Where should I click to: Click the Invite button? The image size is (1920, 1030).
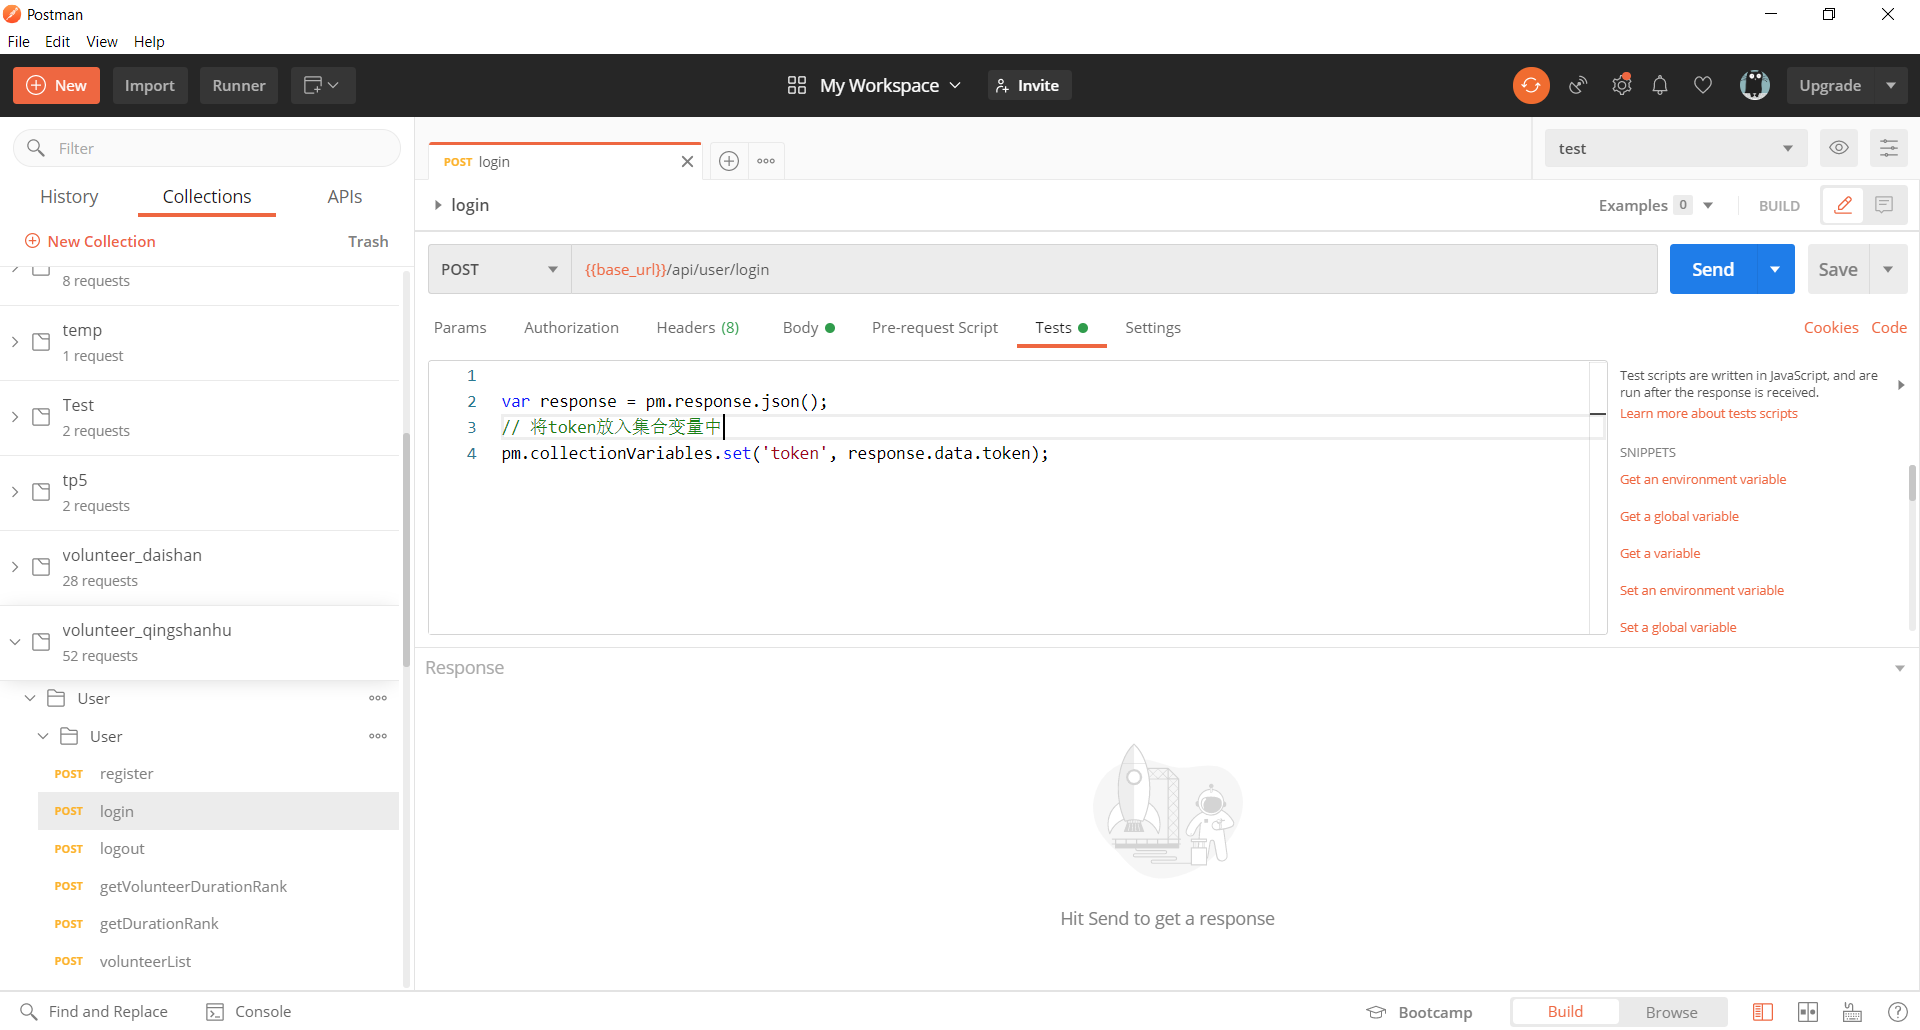point(1030,85)
